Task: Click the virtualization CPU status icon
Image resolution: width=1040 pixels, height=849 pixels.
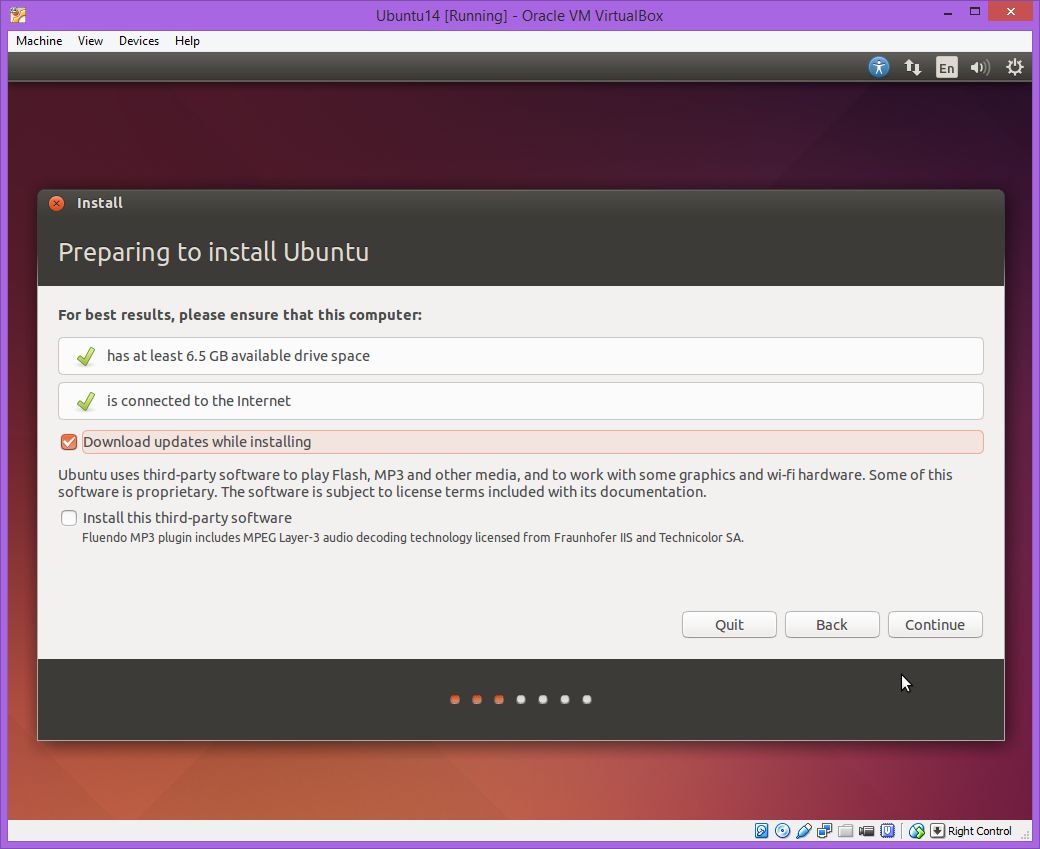Action: point(887,830)
